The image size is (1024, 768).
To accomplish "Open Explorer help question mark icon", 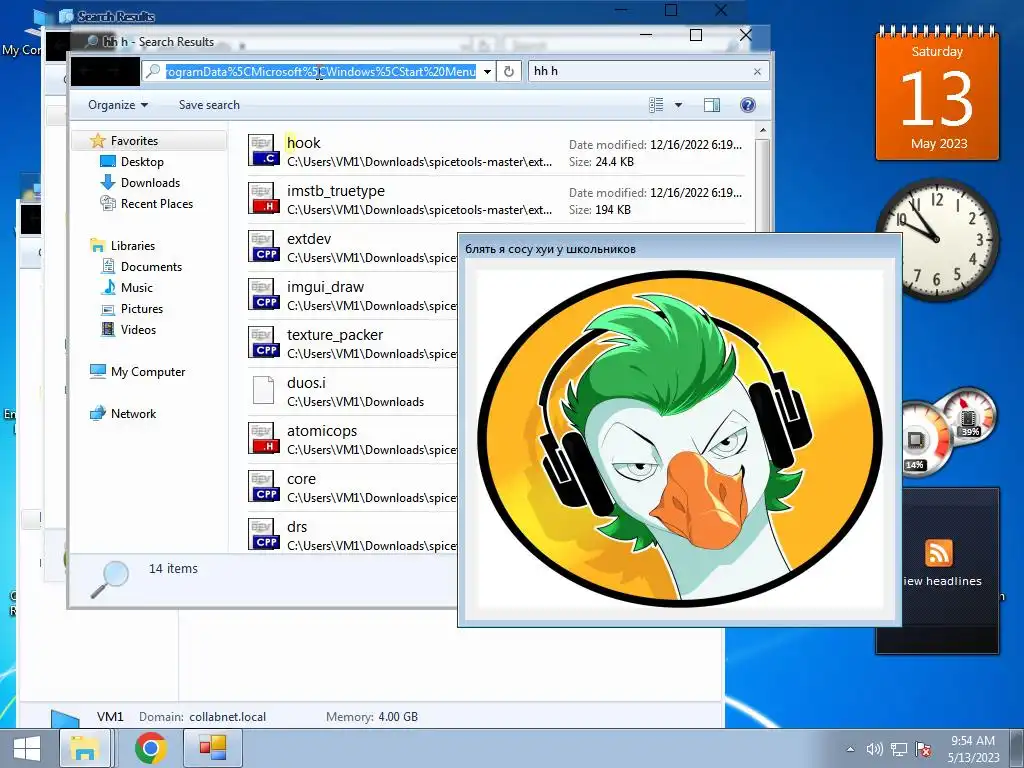I will pos(748,105).
